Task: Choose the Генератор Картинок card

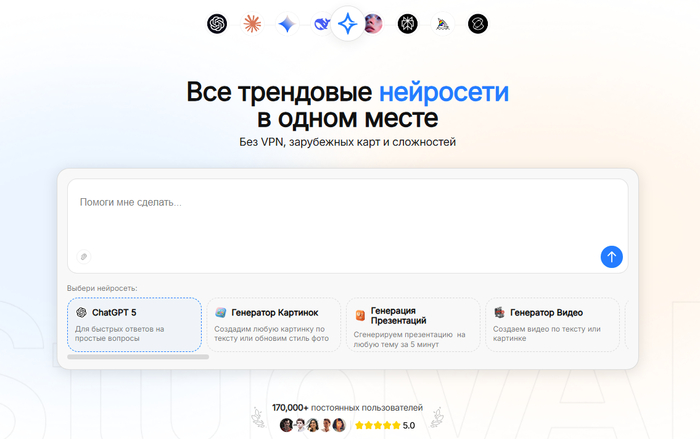Action: (273, 324)
